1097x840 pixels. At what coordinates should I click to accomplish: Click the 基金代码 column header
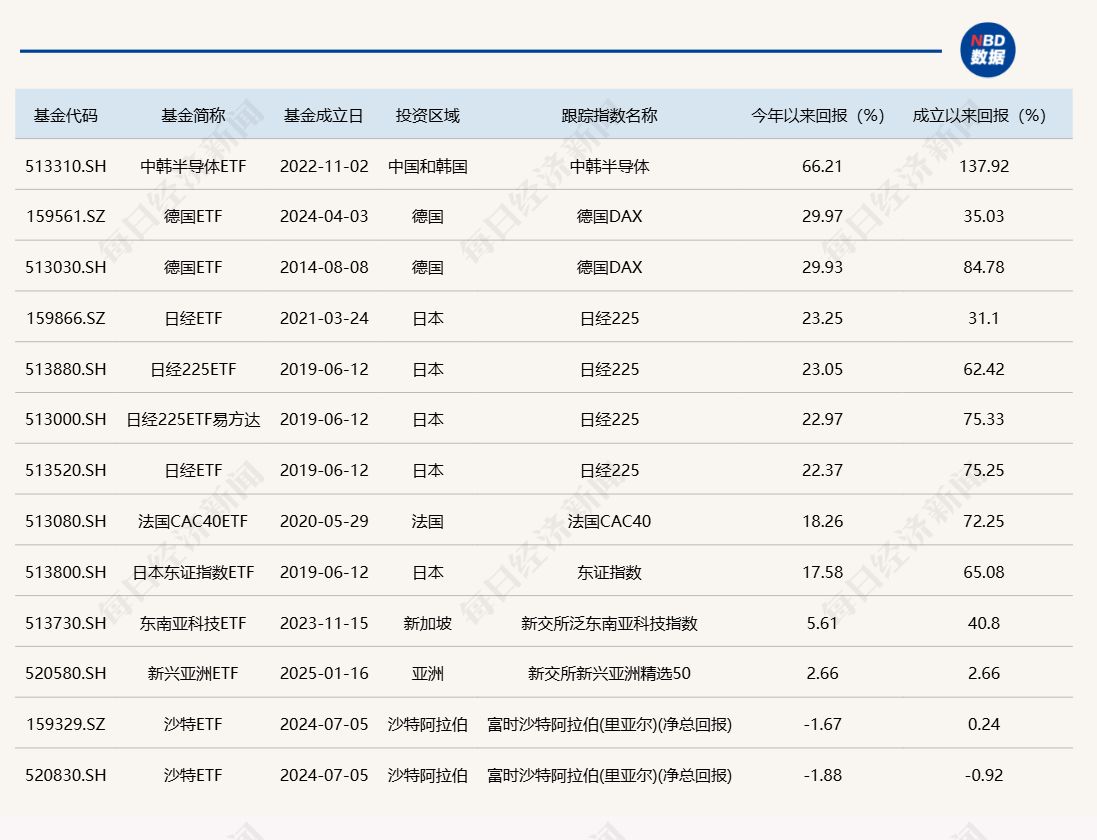pyautogui.click(x=66, y=115)
